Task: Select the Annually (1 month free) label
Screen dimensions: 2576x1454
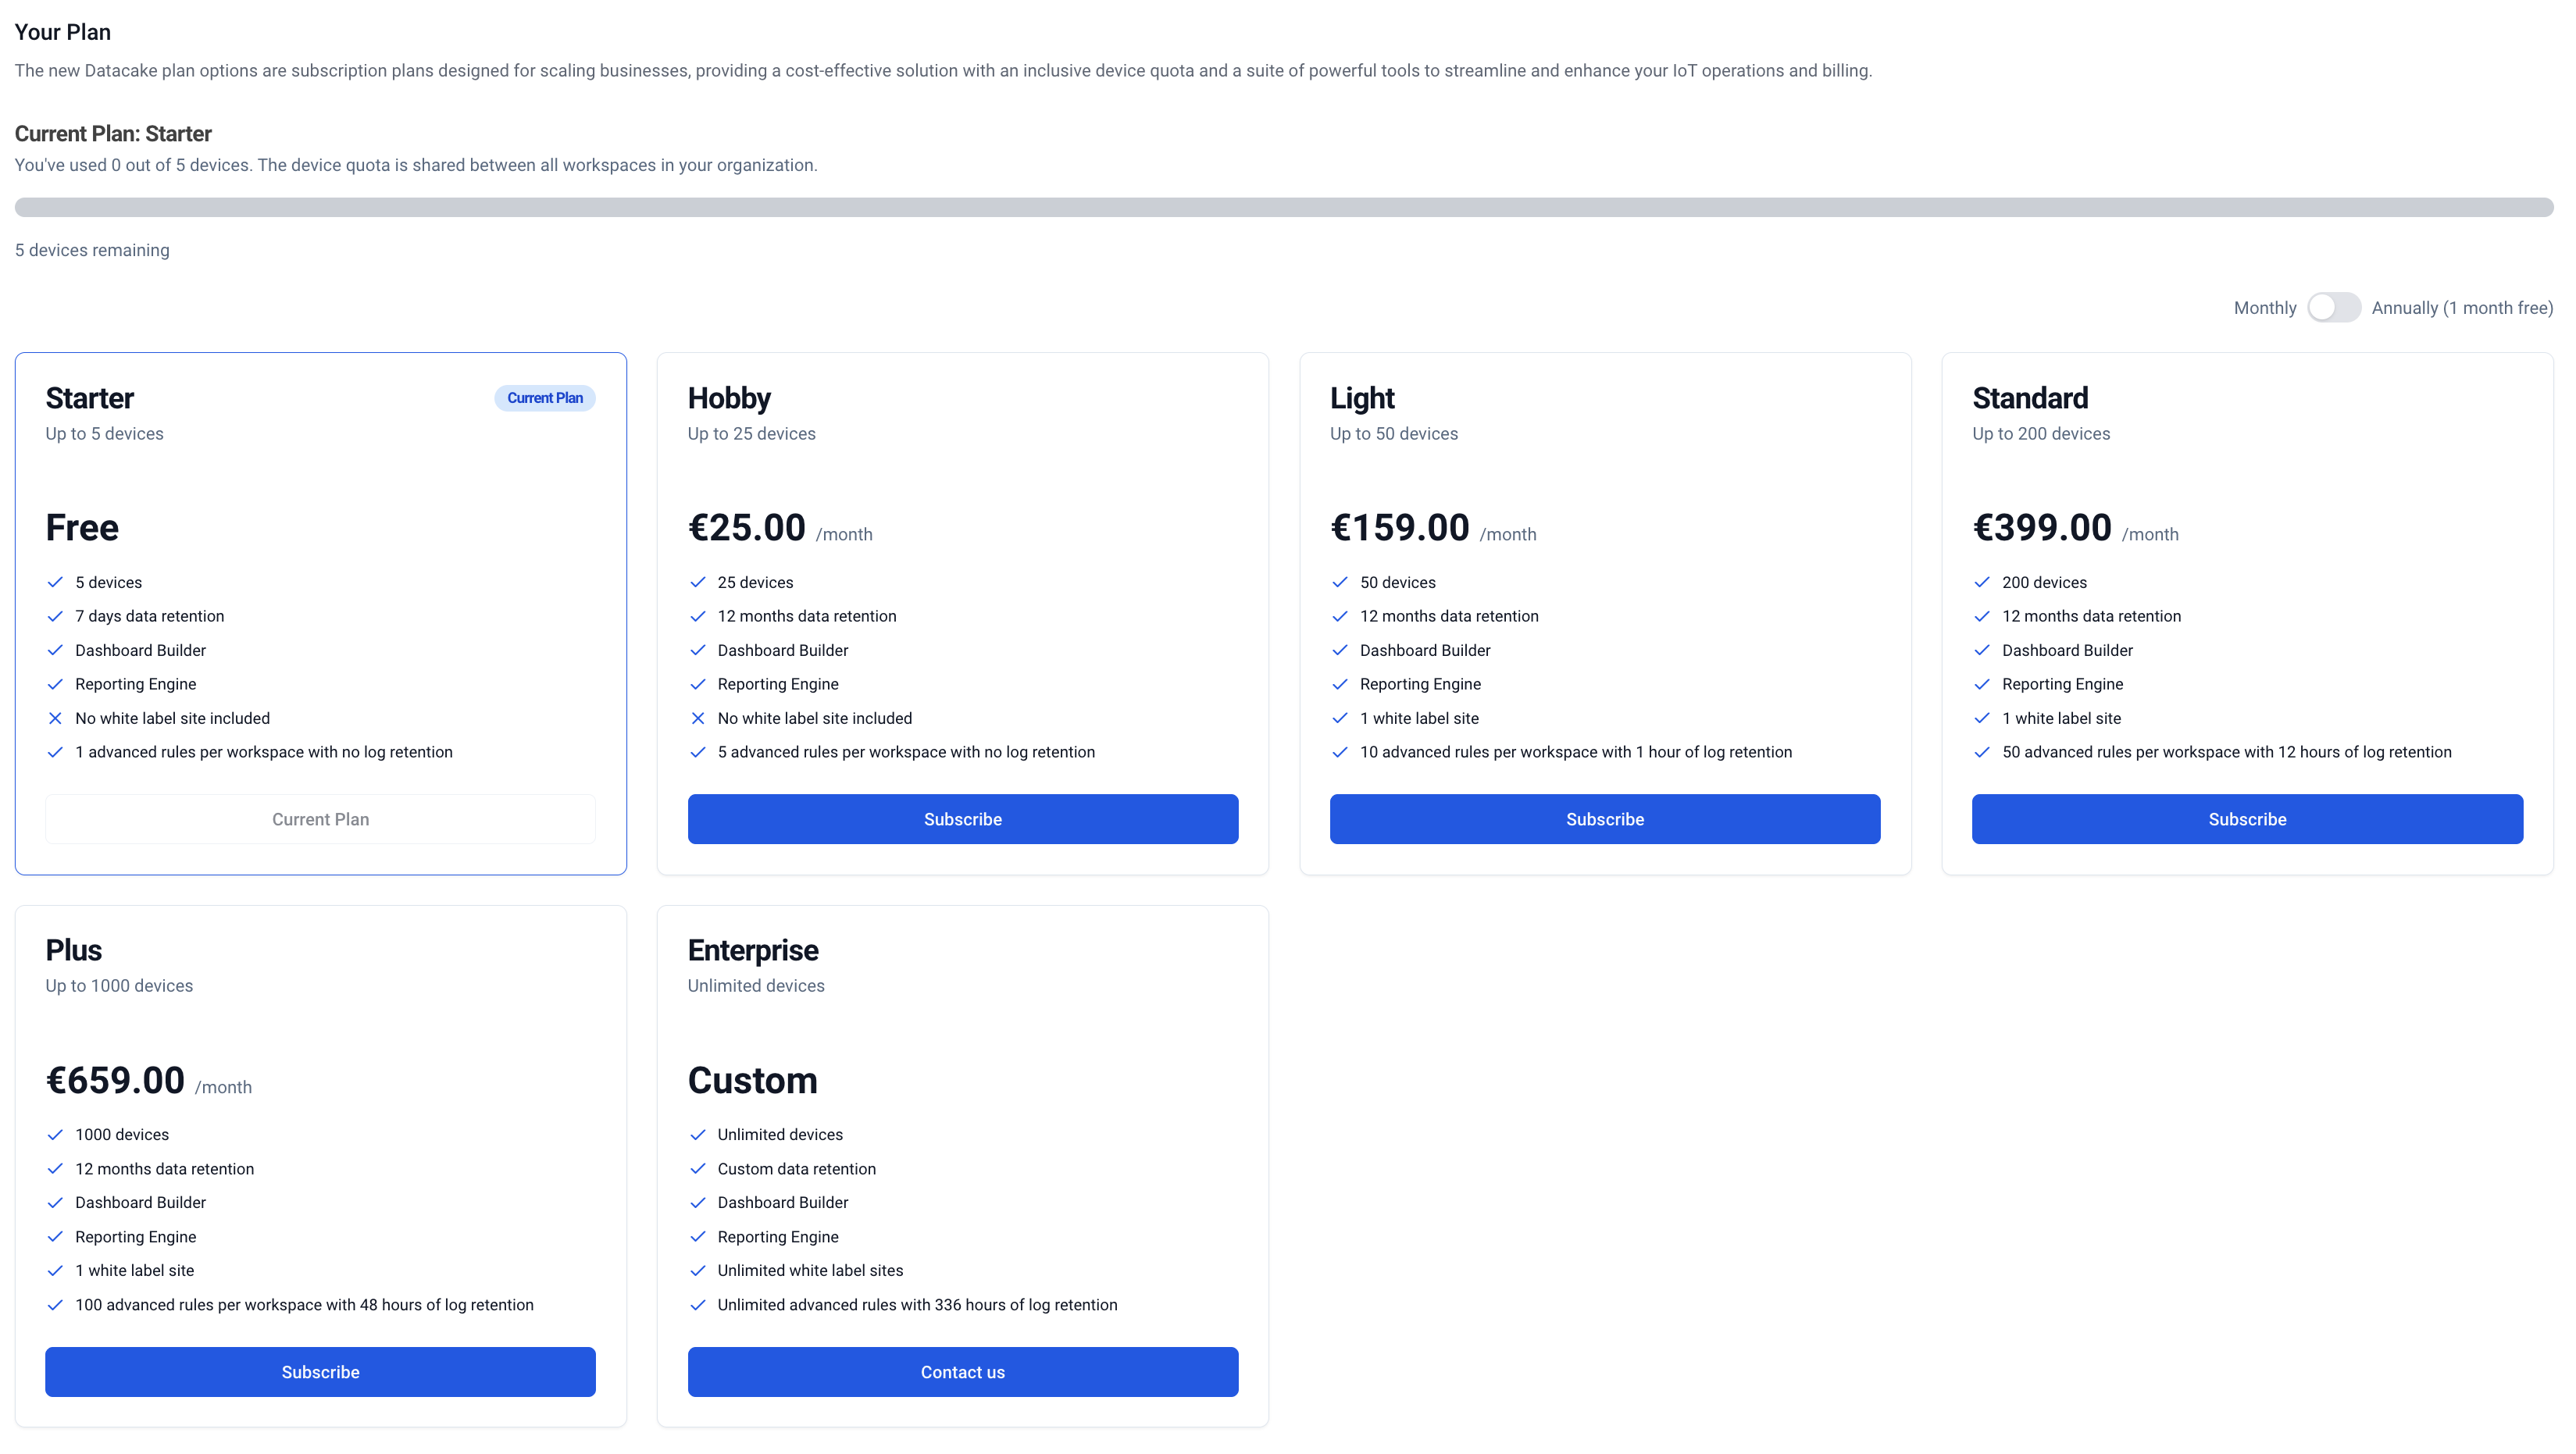Action: point(2461,308)
